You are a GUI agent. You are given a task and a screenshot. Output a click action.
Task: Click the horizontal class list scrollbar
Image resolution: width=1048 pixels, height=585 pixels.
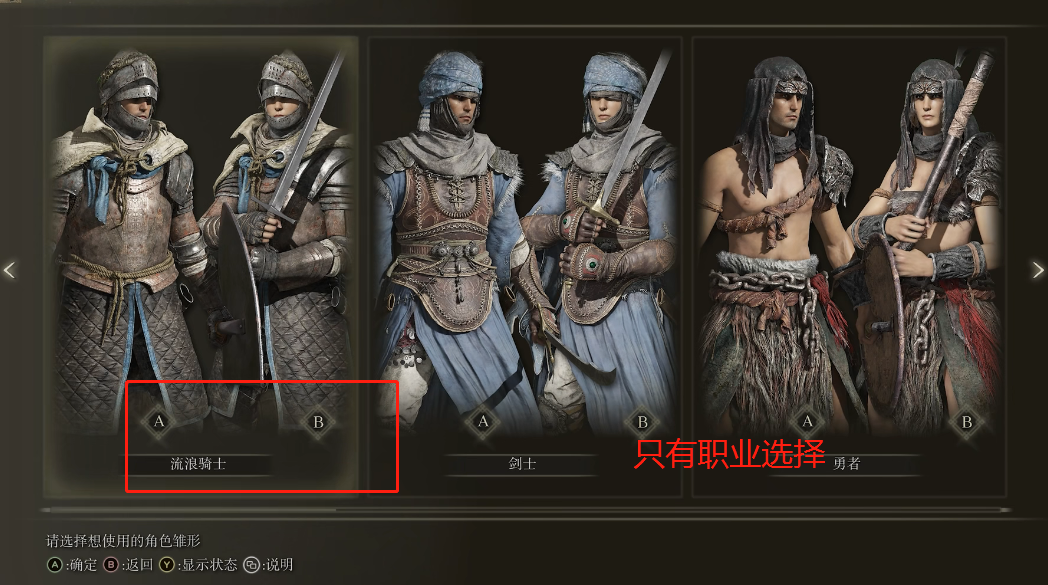tap(525, 510)
